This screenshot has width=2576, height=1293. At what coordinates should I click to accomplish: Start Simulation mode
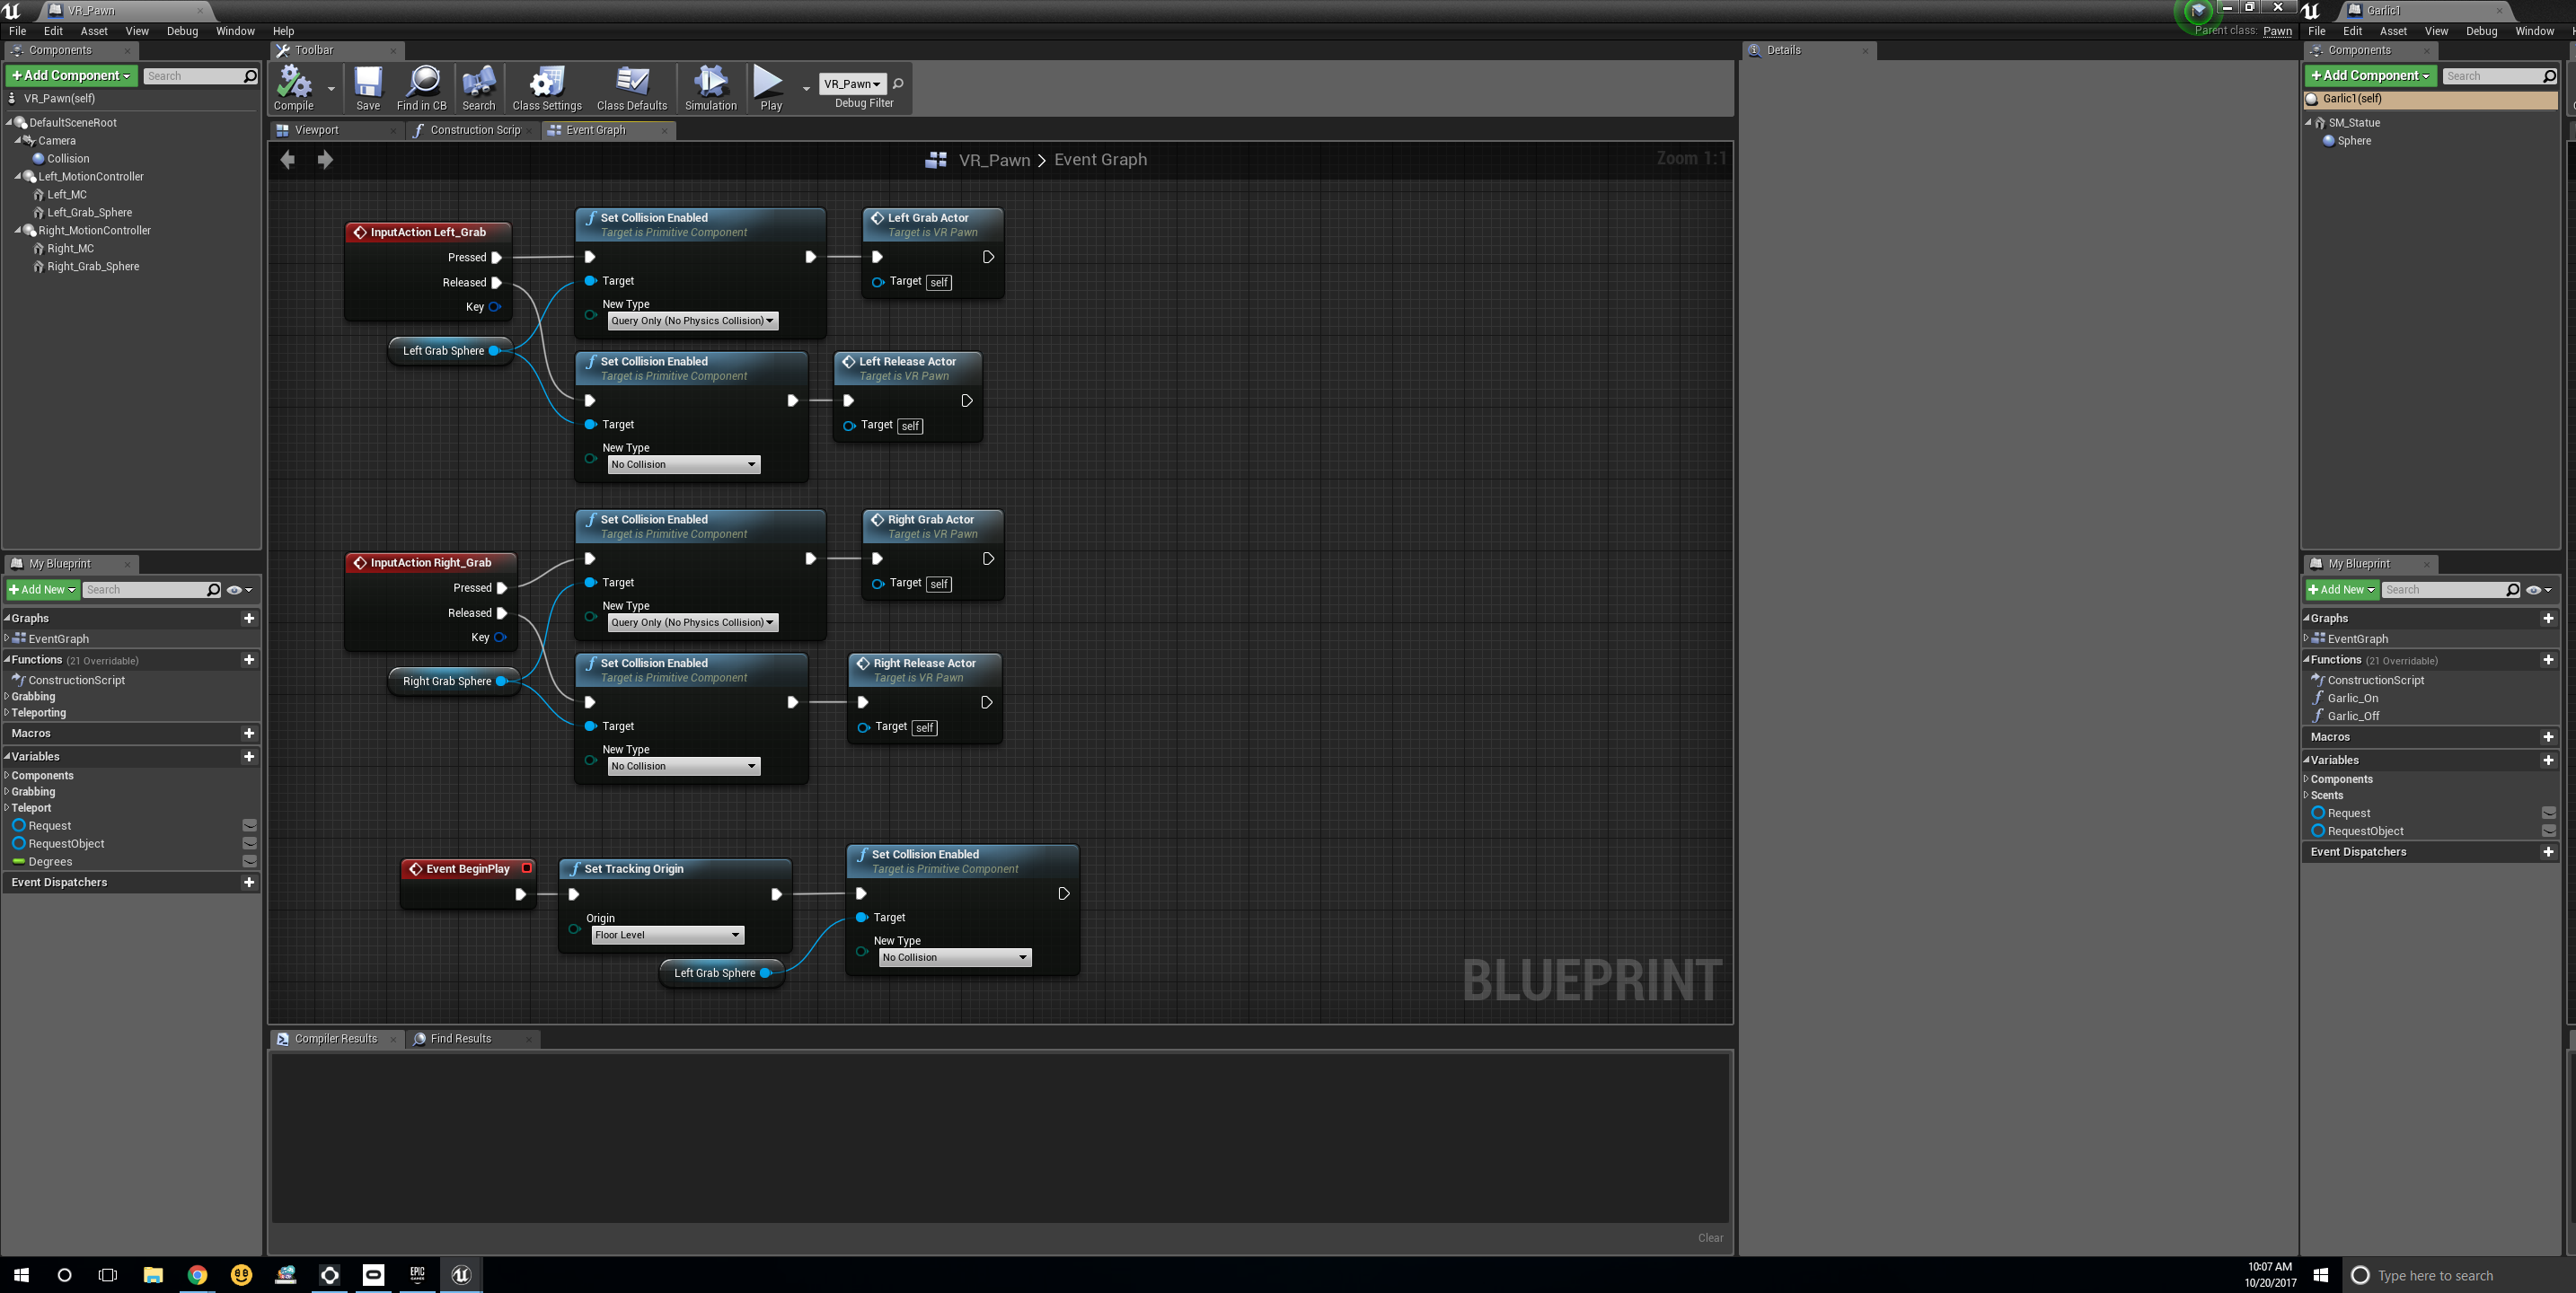(711, 87)
